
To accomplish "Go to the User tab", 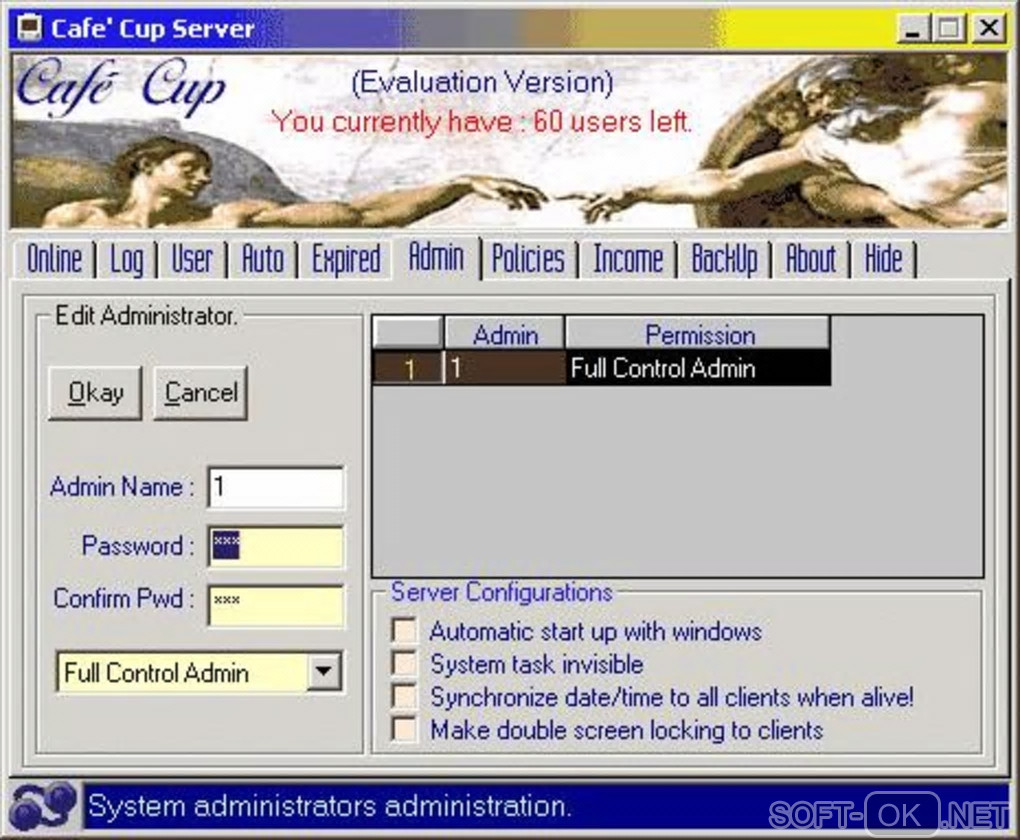I will tap(191, 260).
